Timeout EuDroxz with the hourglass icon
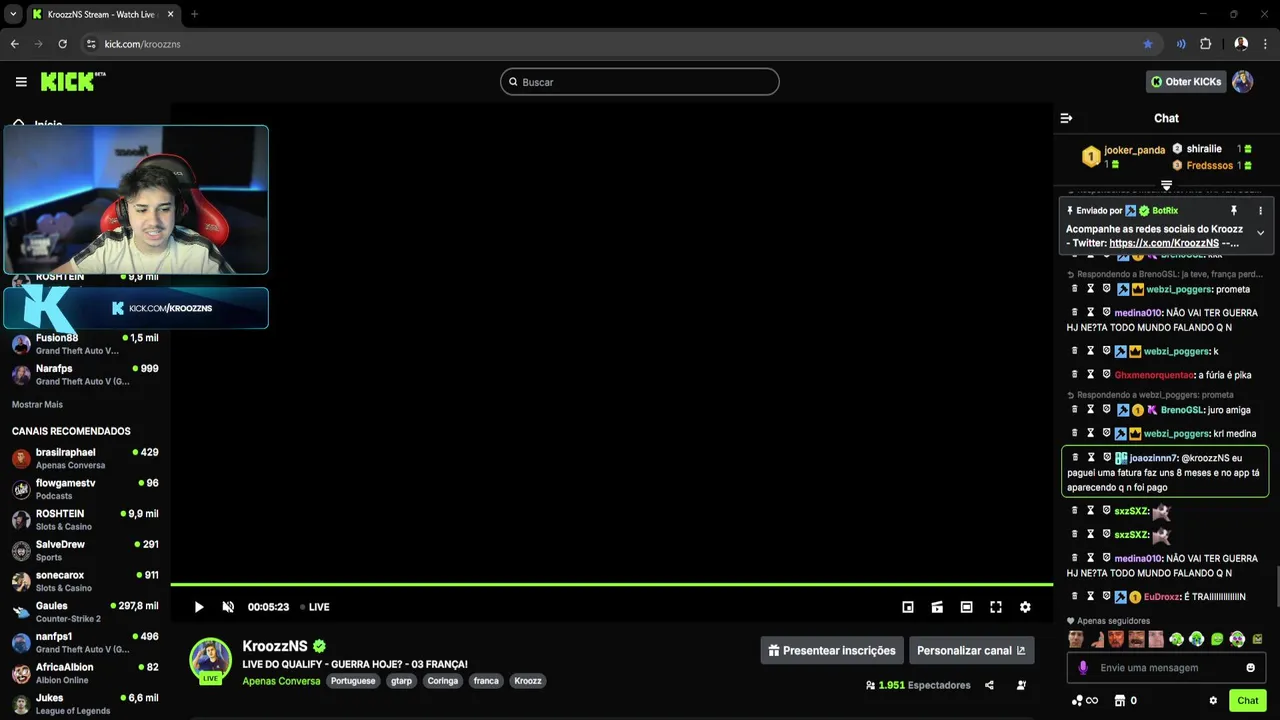Image resolution: width=1280 pixels, height=720 pixels. point(1091,596)
